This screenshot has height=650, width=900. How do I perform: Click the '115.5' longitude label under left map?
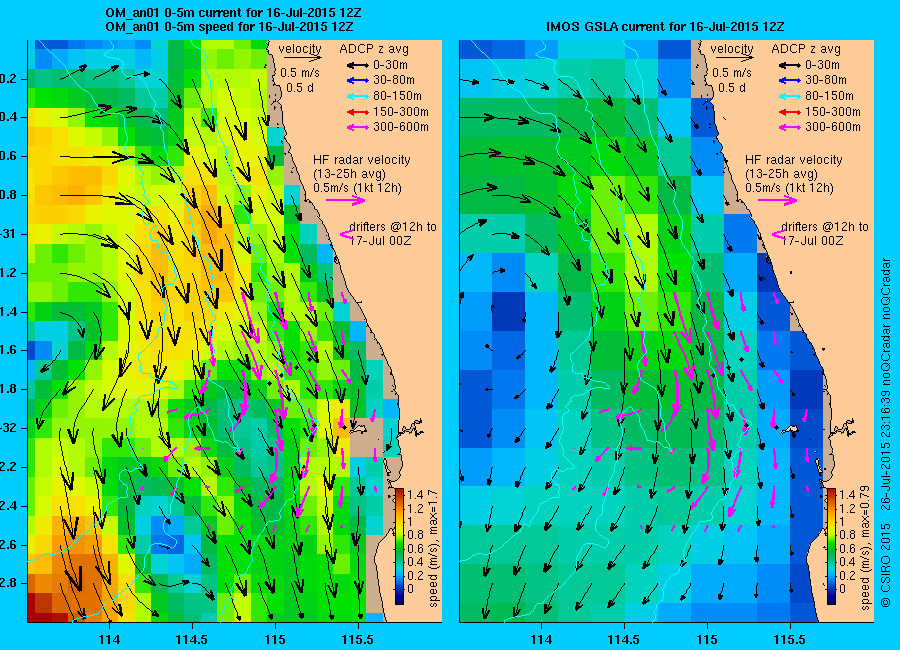click(x=358, y=640)
